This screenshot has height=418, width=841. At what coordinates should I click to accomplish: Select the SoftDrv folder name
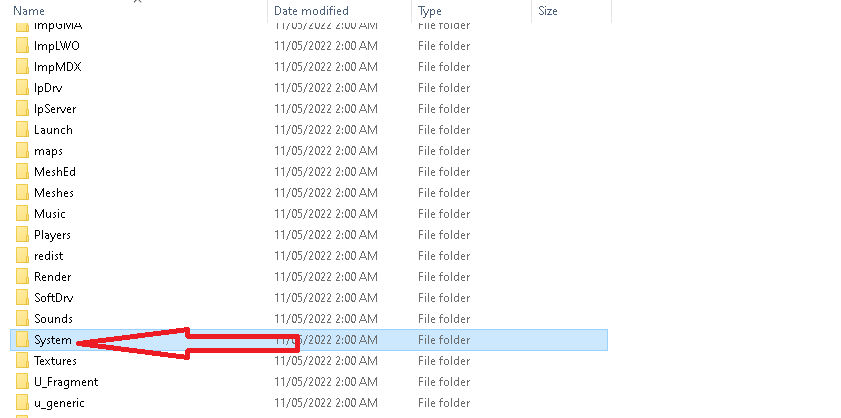[x=54, y=298]
